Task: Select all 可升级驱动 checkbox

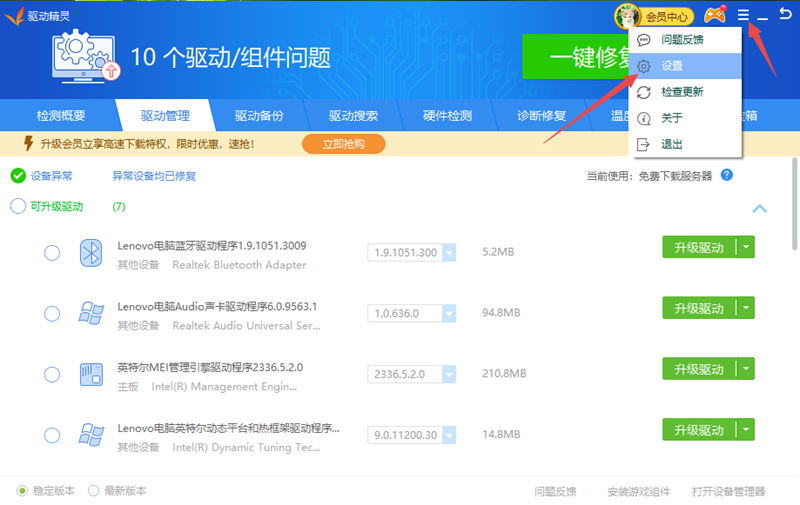Action: [18, 207]
